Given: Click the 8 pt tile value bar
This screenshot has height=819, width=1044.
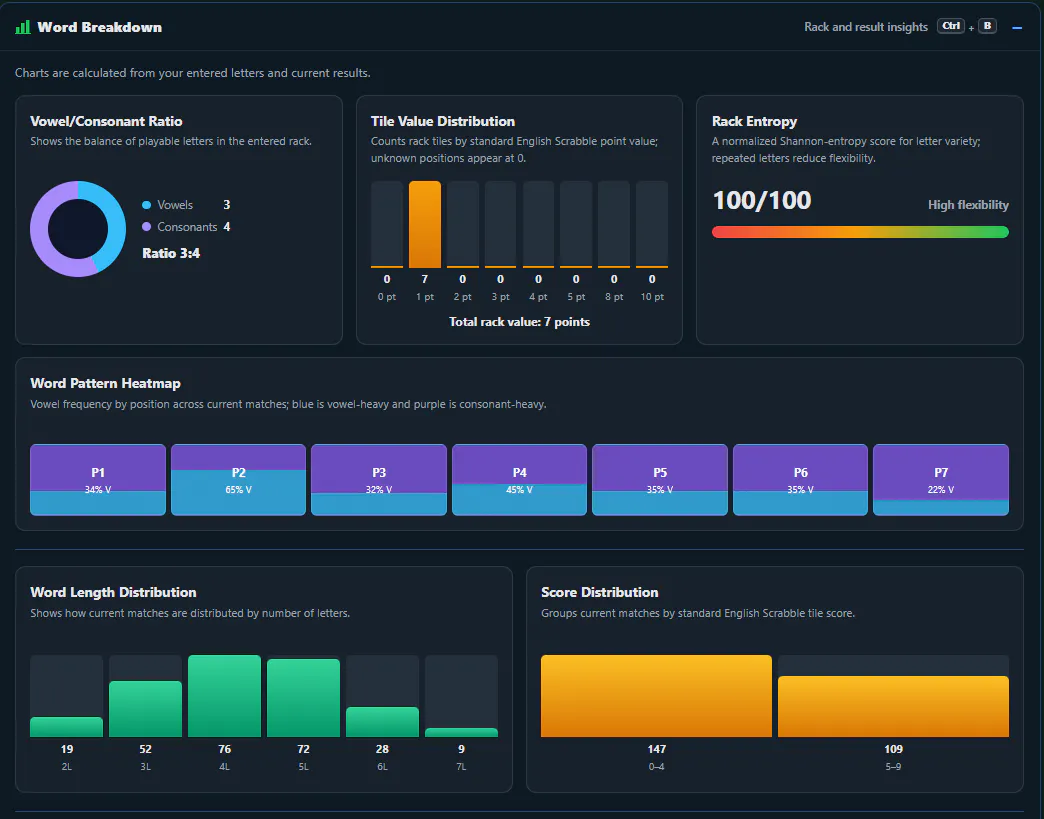Looking at the screenshot, I should pos(614,224).
